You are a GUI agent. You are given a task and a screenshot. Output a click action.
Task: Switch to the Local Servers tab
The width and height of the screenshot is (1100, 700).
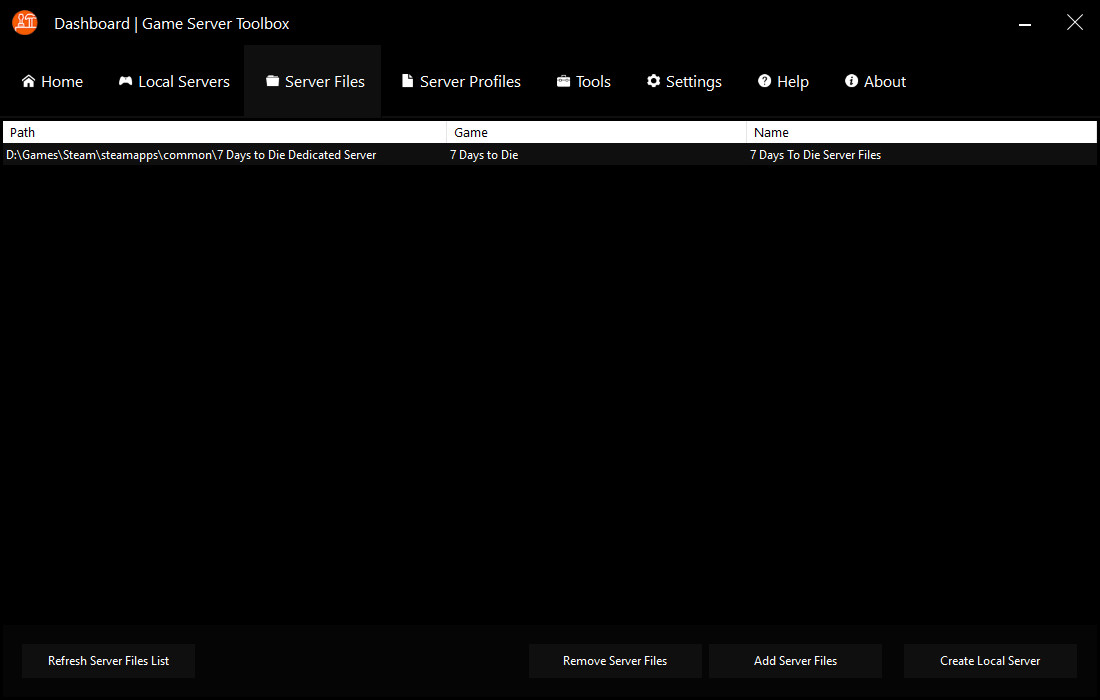click(x=173, y=81)
